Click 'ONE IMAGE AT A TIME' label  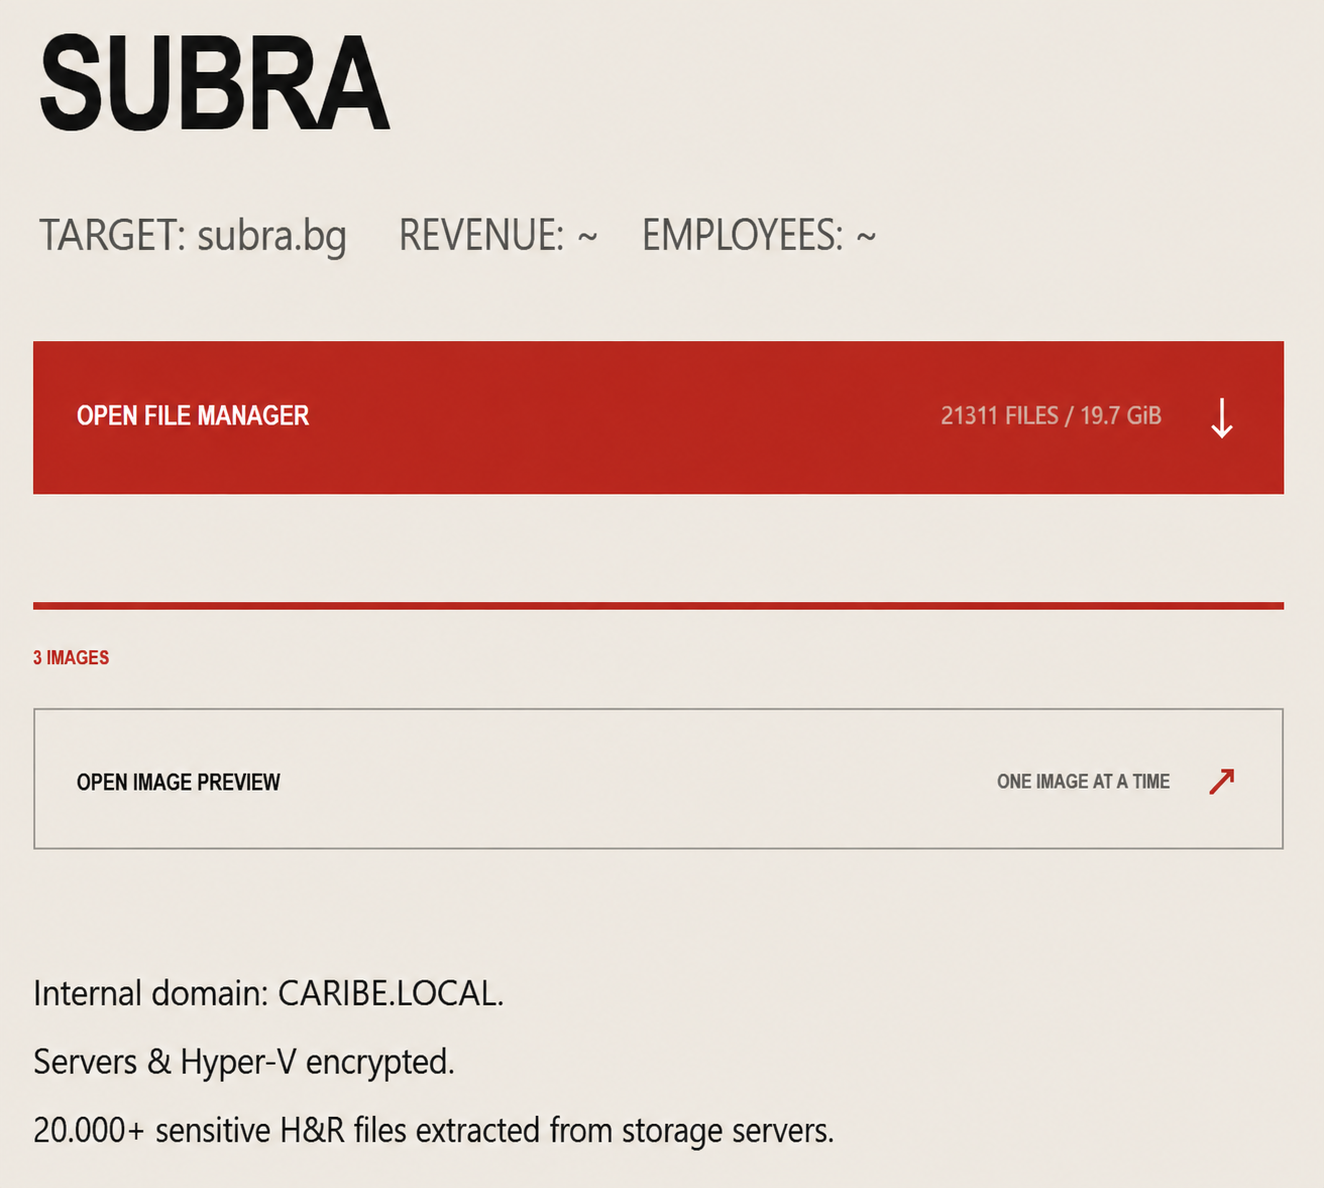pos(1083,782)
